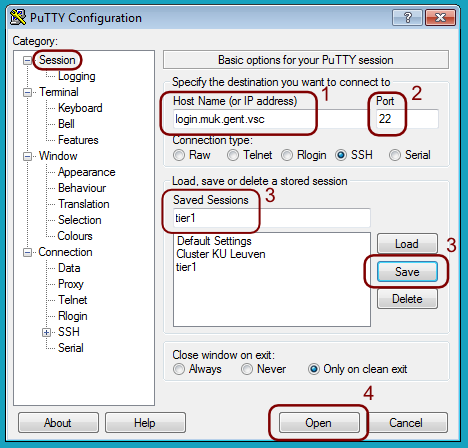Open the Keyboard settings category
Viewport: 468px width, 448px height.
click(x=80, y=108)
